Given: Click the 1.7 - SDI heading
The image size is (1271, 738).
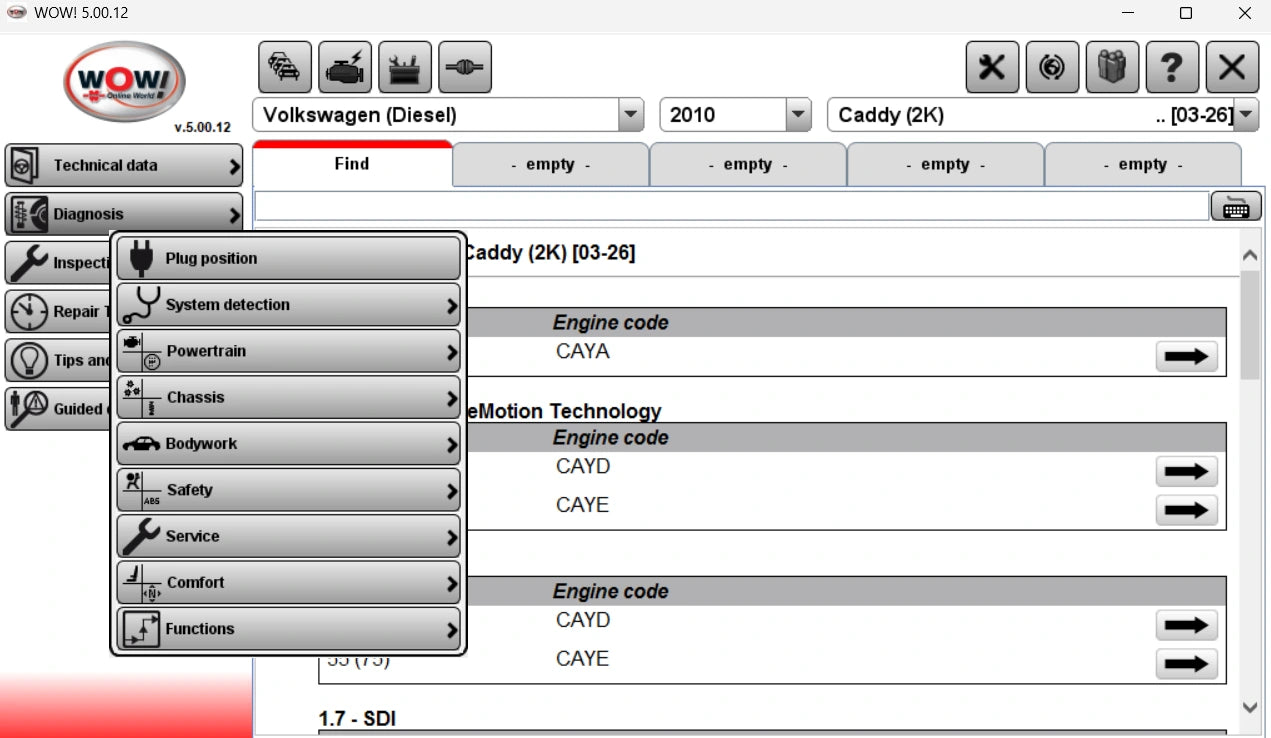Looking at the screenshot, I should 357,718.
